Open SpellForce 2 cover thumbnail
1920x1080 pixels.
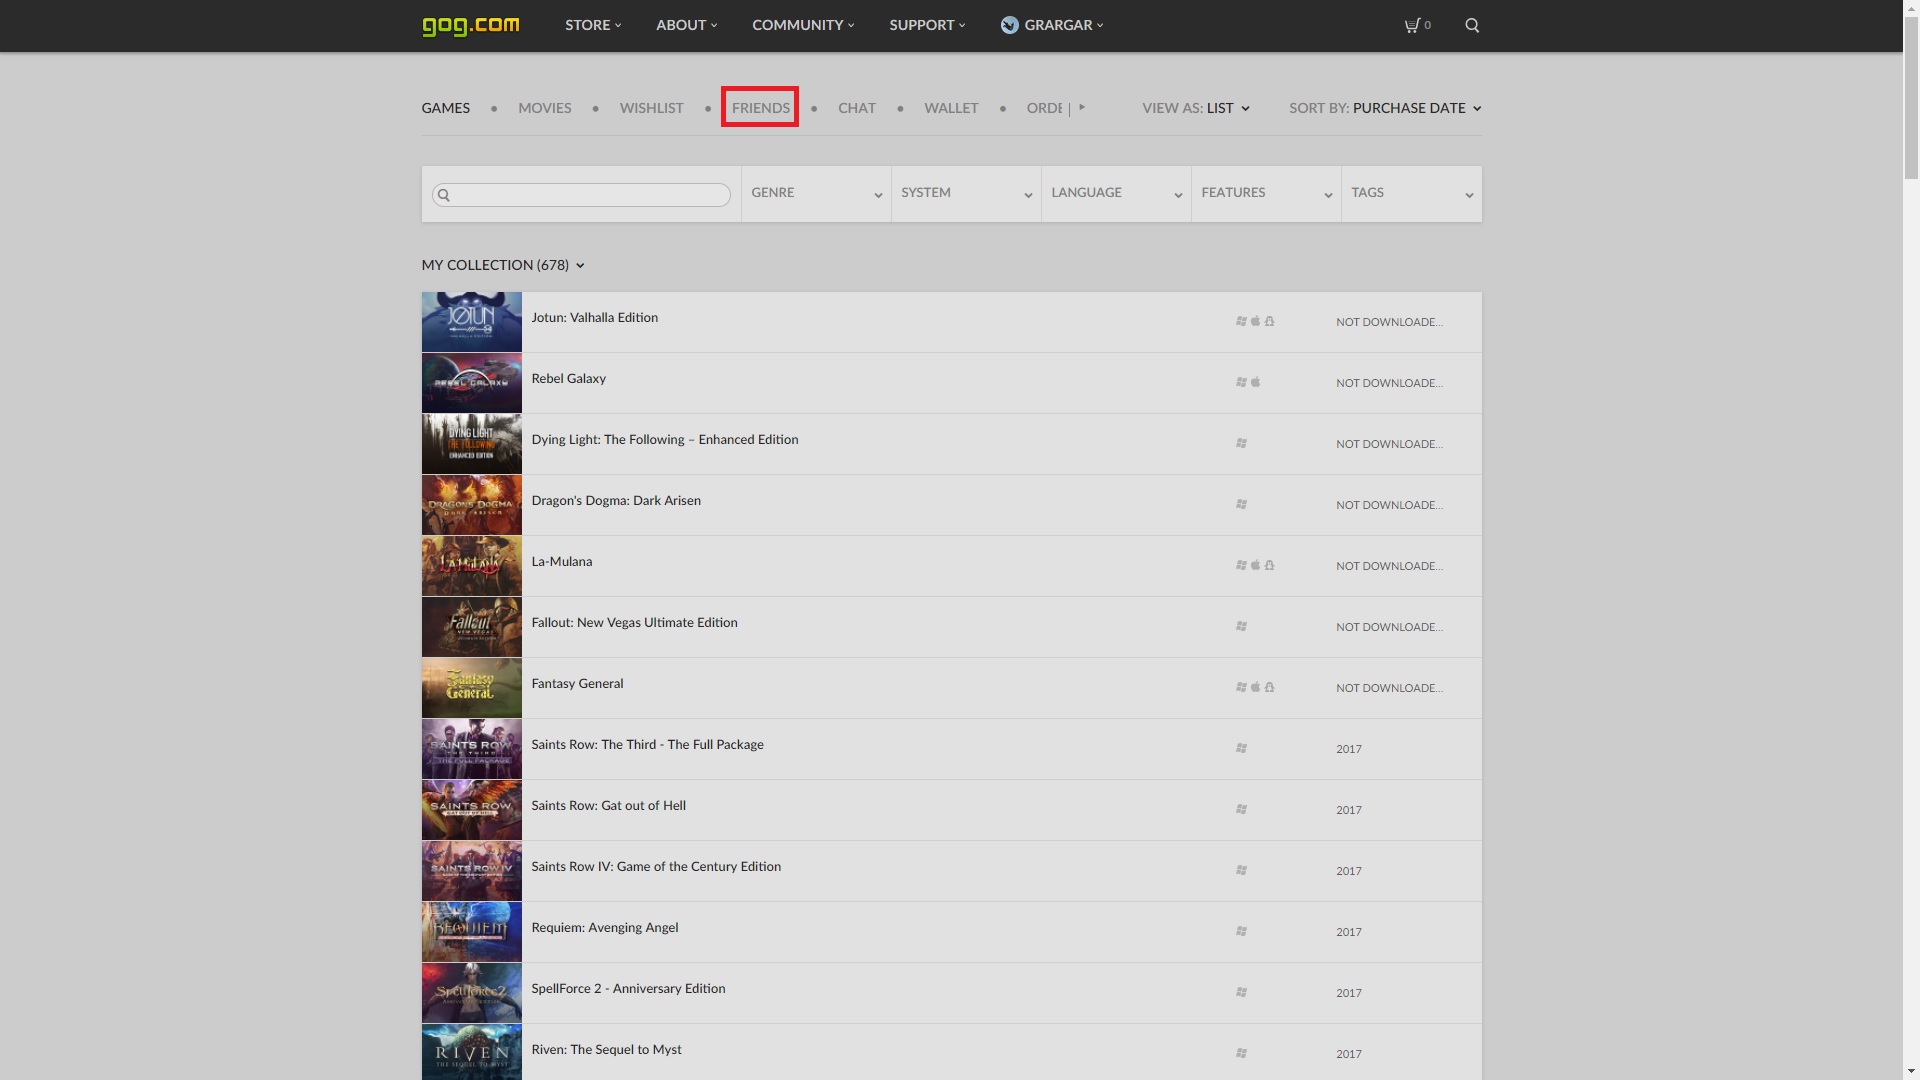pyautogui.click(x=471, y=993)
